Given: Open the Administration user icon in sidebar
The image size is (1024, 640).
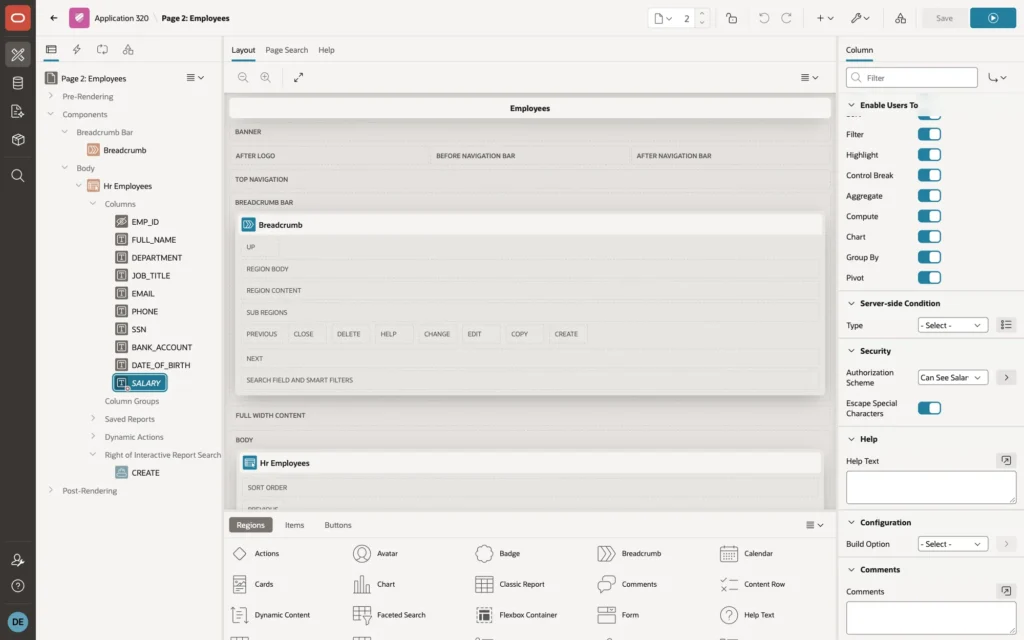Looking at the screenshot, I should [18, 560].
